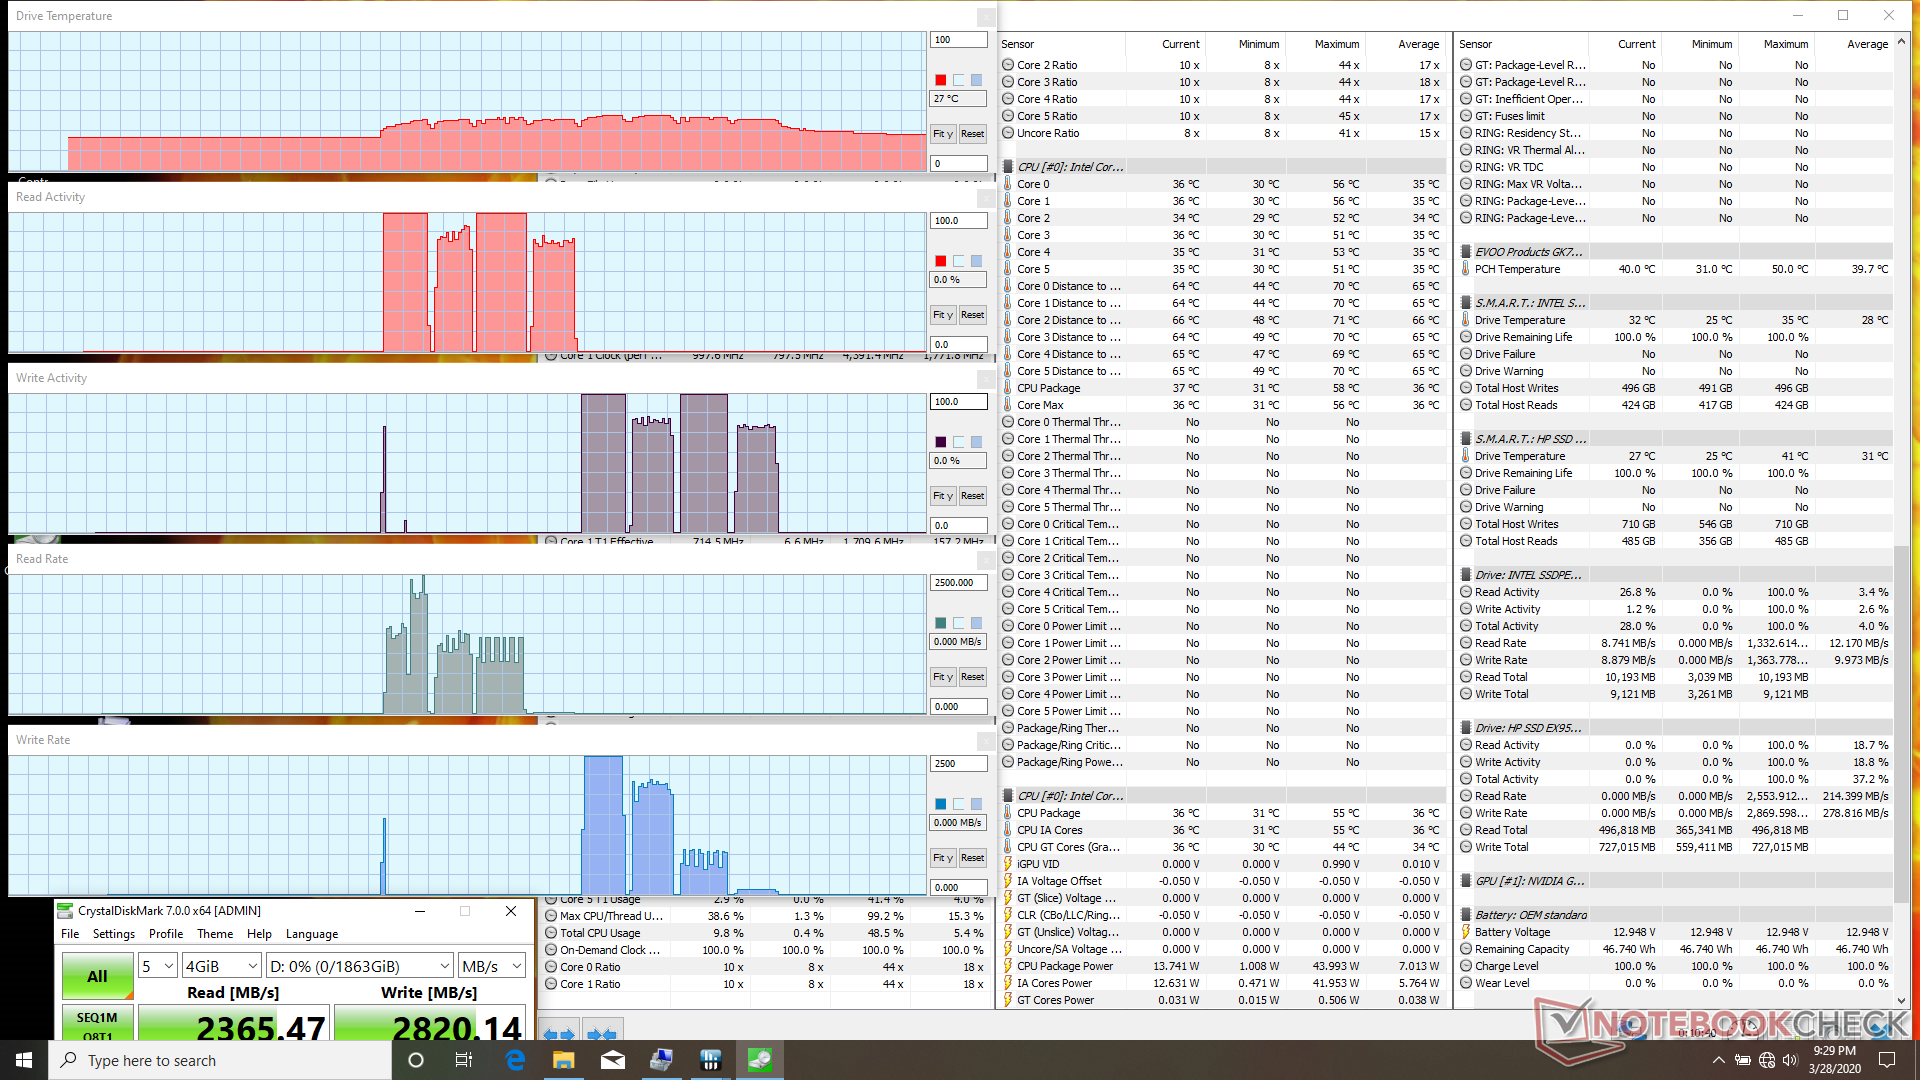This screenshot has height=1080, width=1920.
Task: Click the Cortana circle icon on taskbar
Action: point(416,1060)
